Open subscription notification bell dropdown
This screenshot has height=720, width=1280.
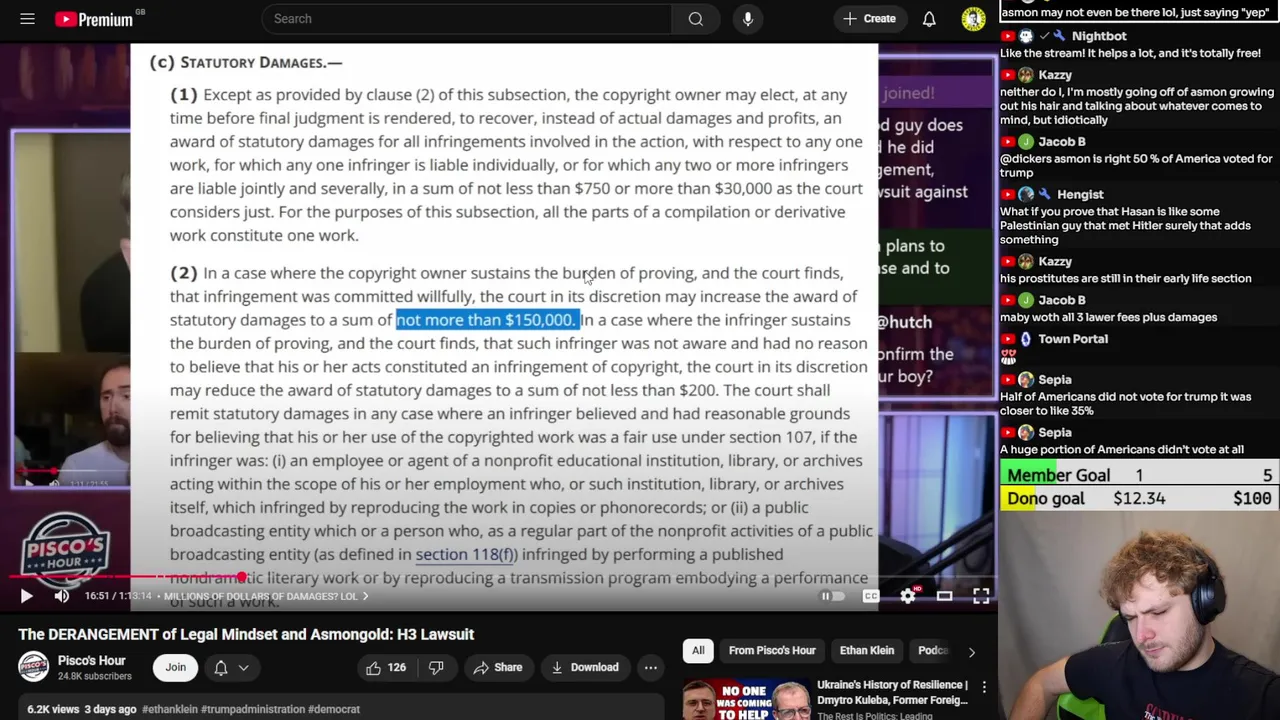(230, 667)
